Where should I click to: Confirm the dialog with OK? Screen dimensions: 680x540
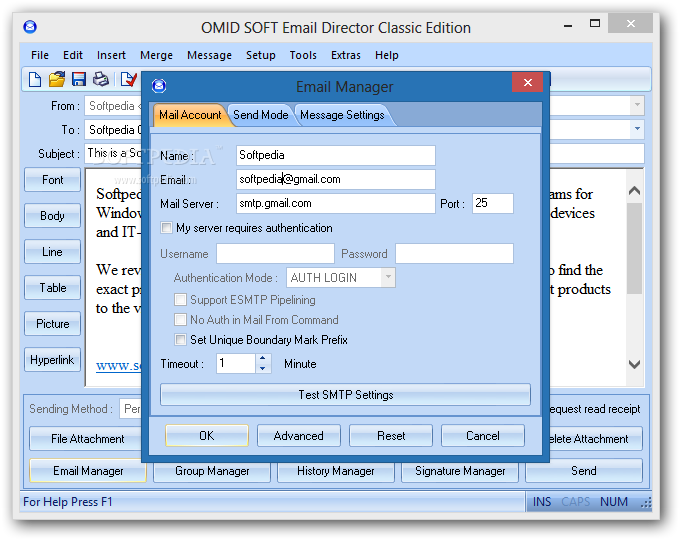point(207,435)
